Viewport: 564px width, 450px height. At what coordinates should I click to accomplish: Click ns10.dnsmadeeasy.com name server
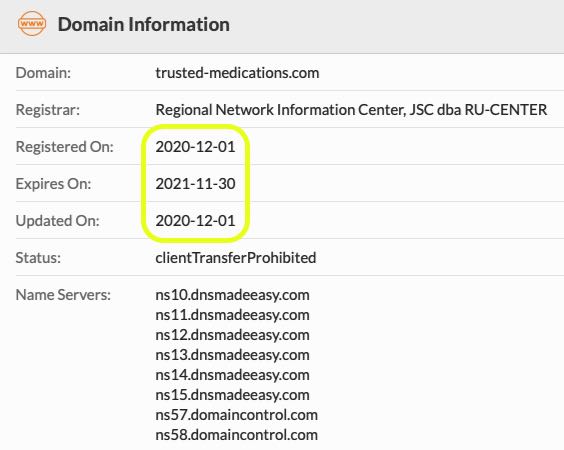point(232,295)
